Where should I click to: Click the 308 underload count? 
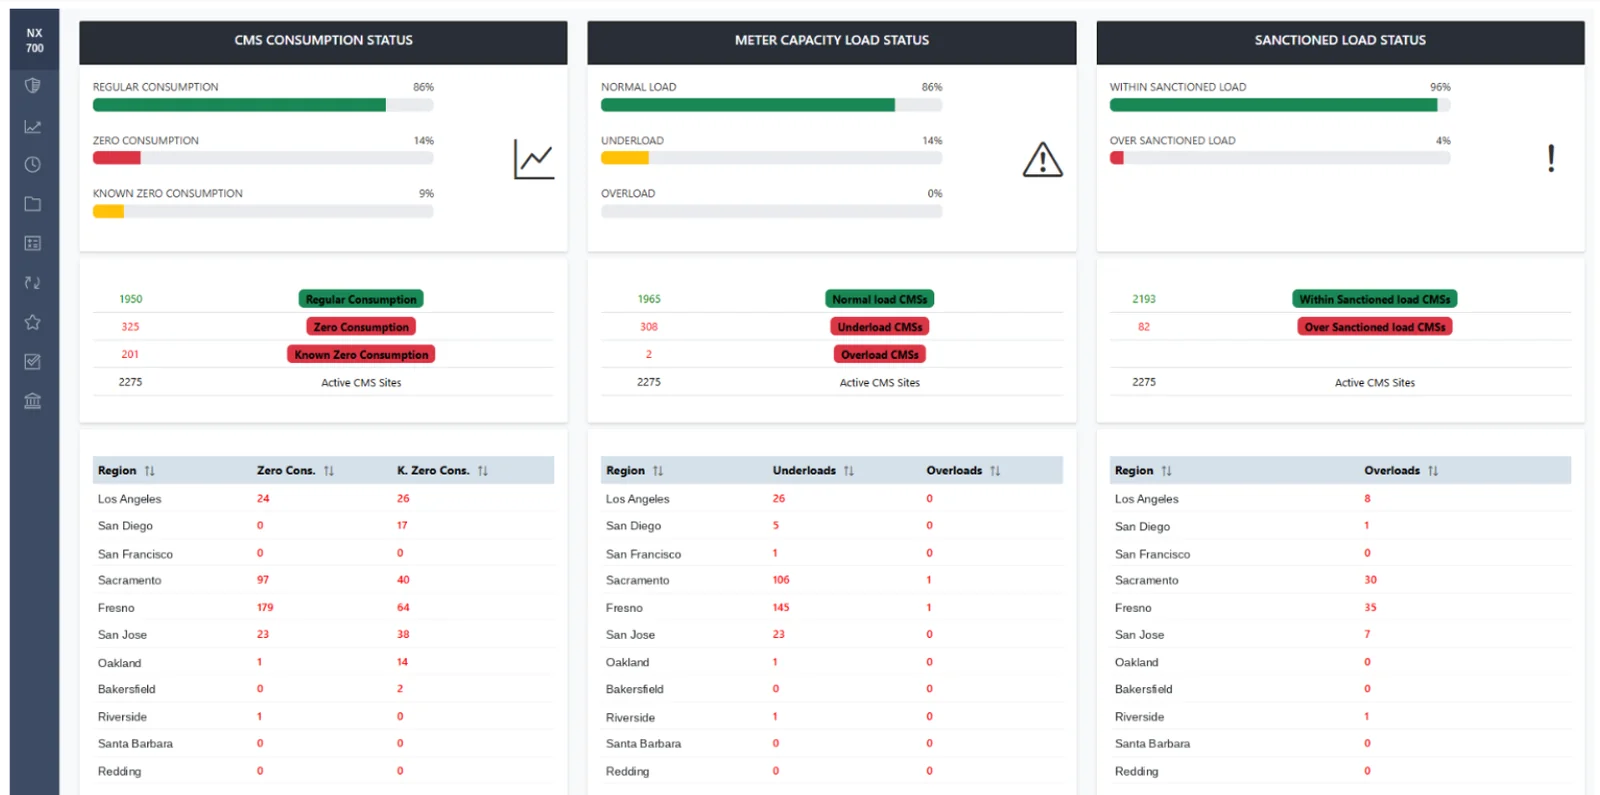click(649, 327)
